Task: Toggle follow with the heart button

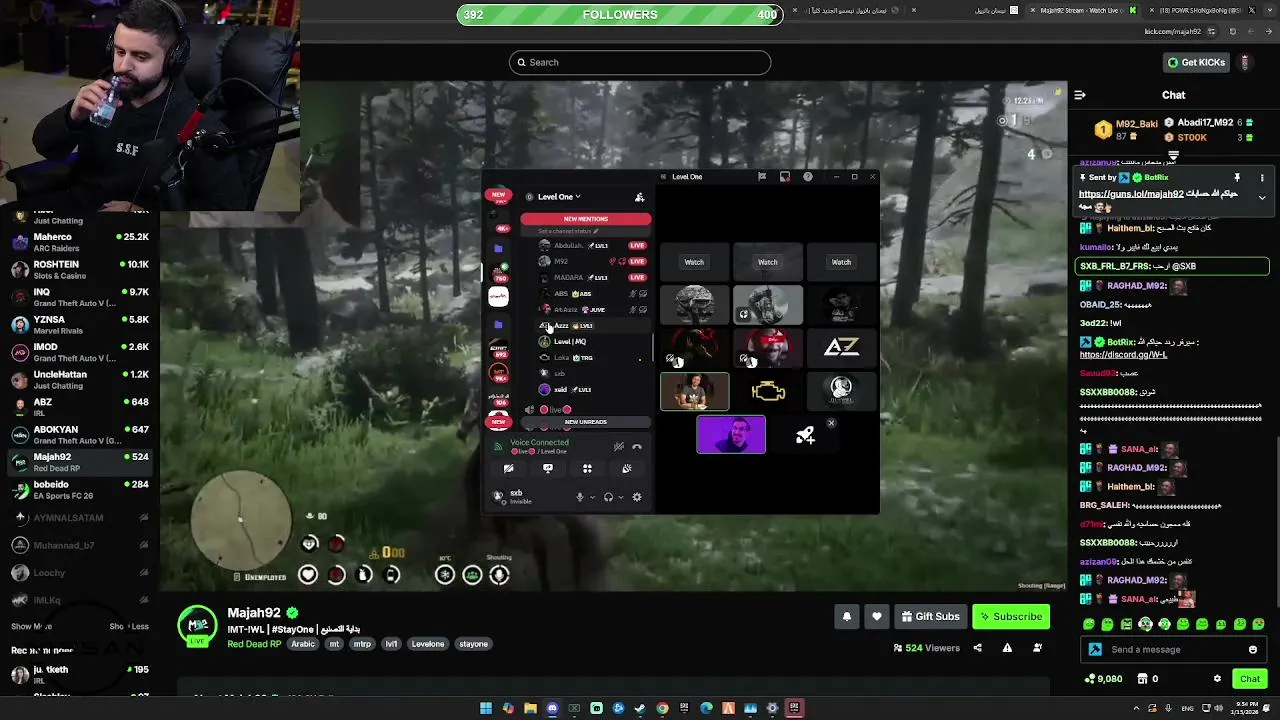Action: tap(876, 616)
